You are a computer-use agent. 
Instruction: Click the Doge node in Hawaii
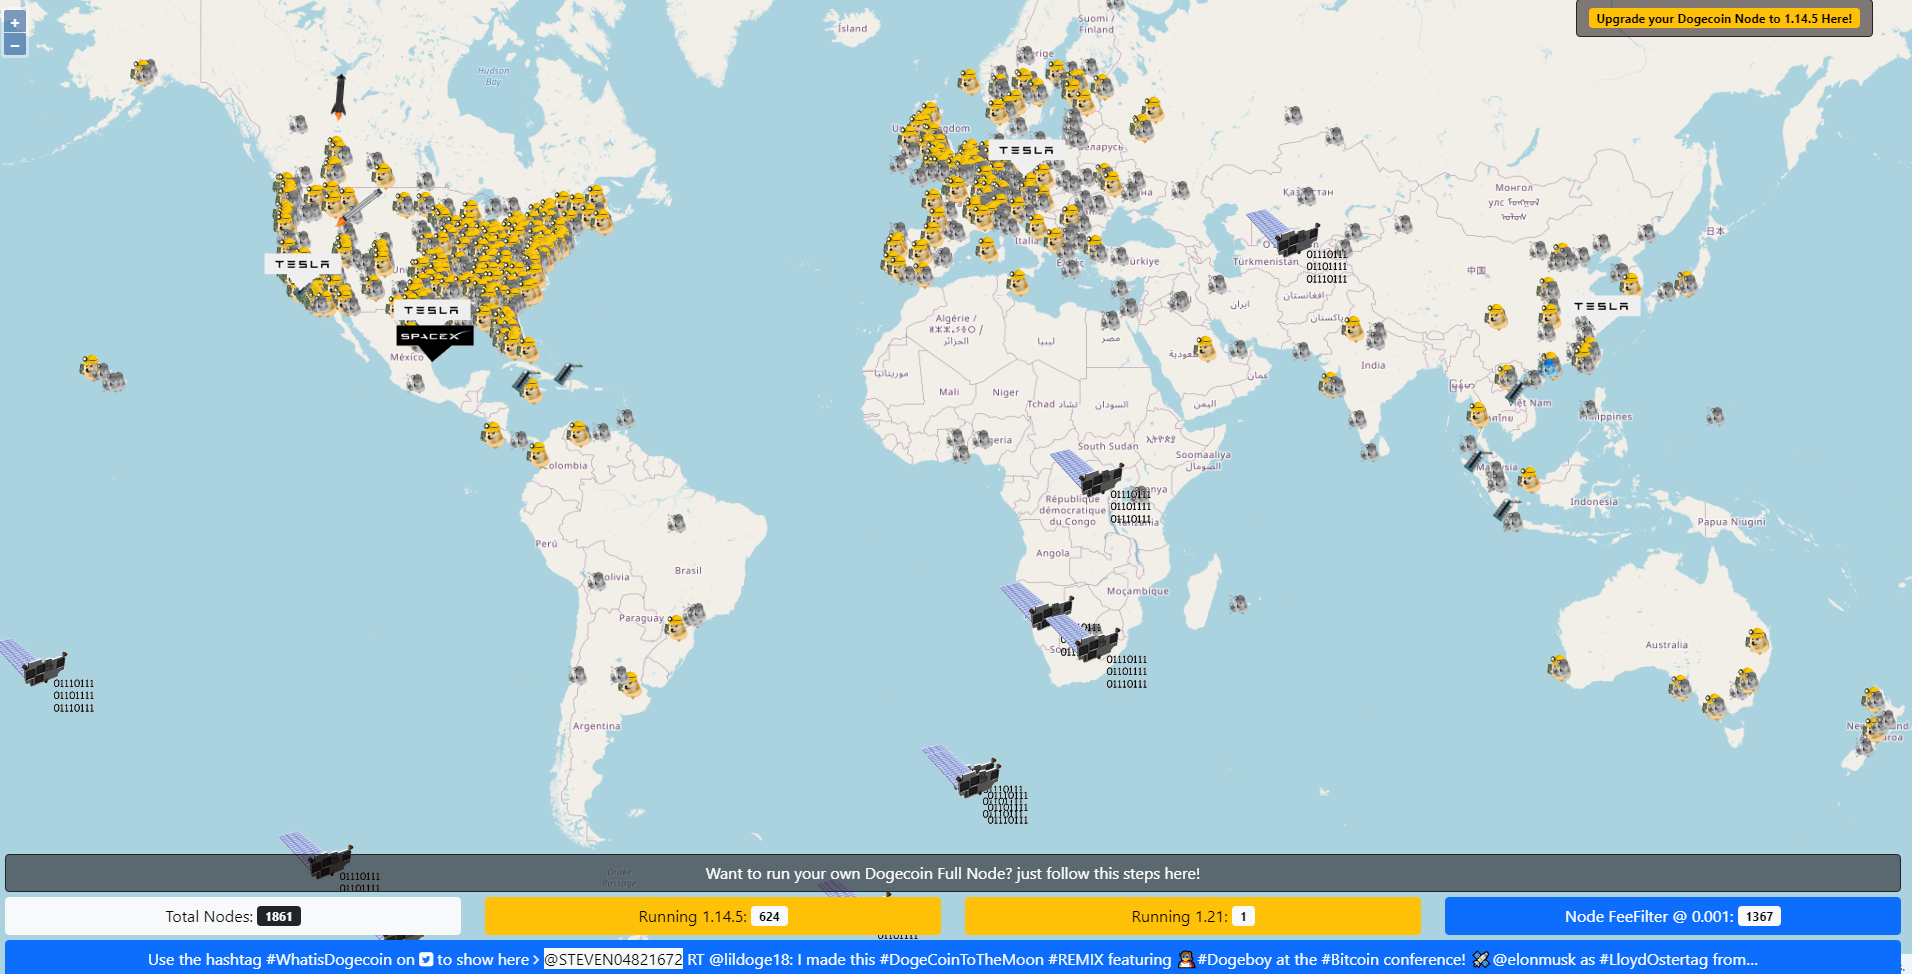coord(92,367)
